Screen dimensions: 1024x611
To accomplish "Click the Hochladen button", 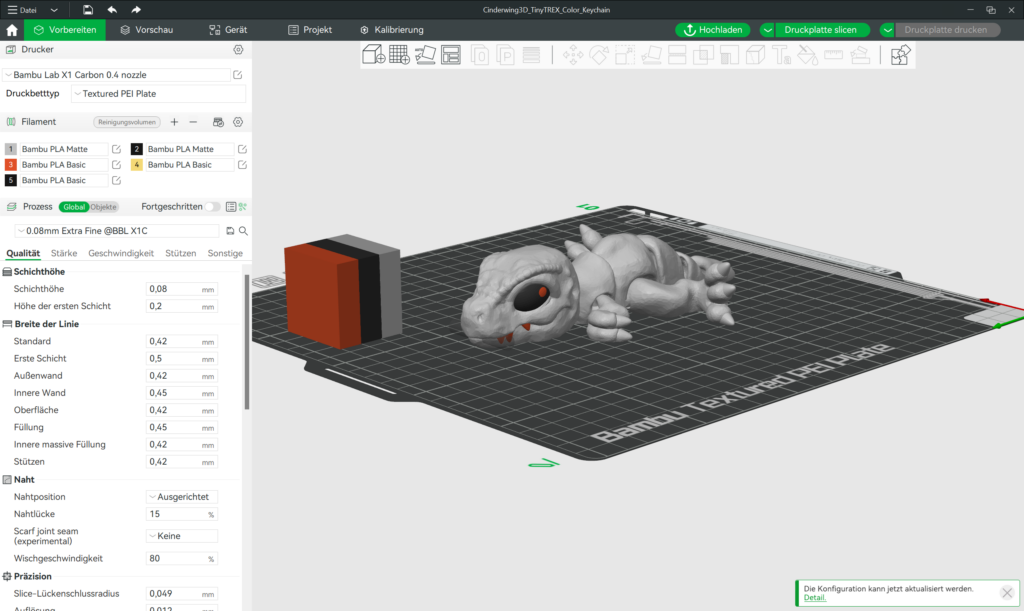I will pyautogui.click(x=712, y=30).
